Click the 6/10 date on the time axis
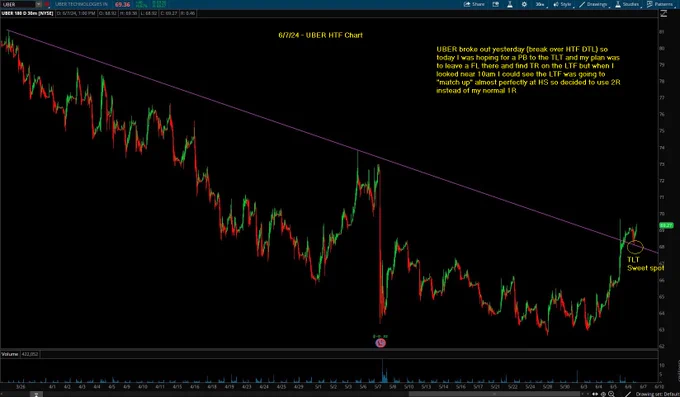The height and width of the screenshot is (397, 680). pyautogui.click(x=659, y=386)
